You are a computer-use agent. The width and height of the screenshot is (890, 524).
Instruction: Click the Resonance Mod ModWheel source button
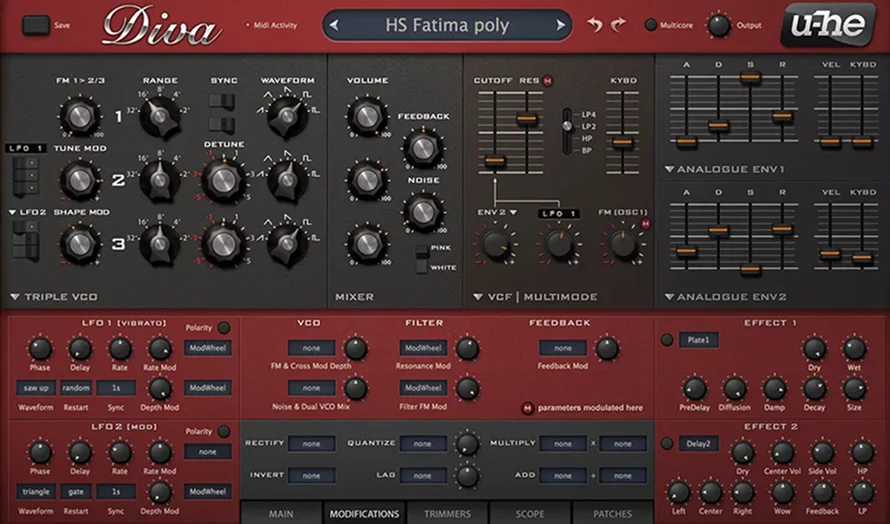click(x=424, y=348)
